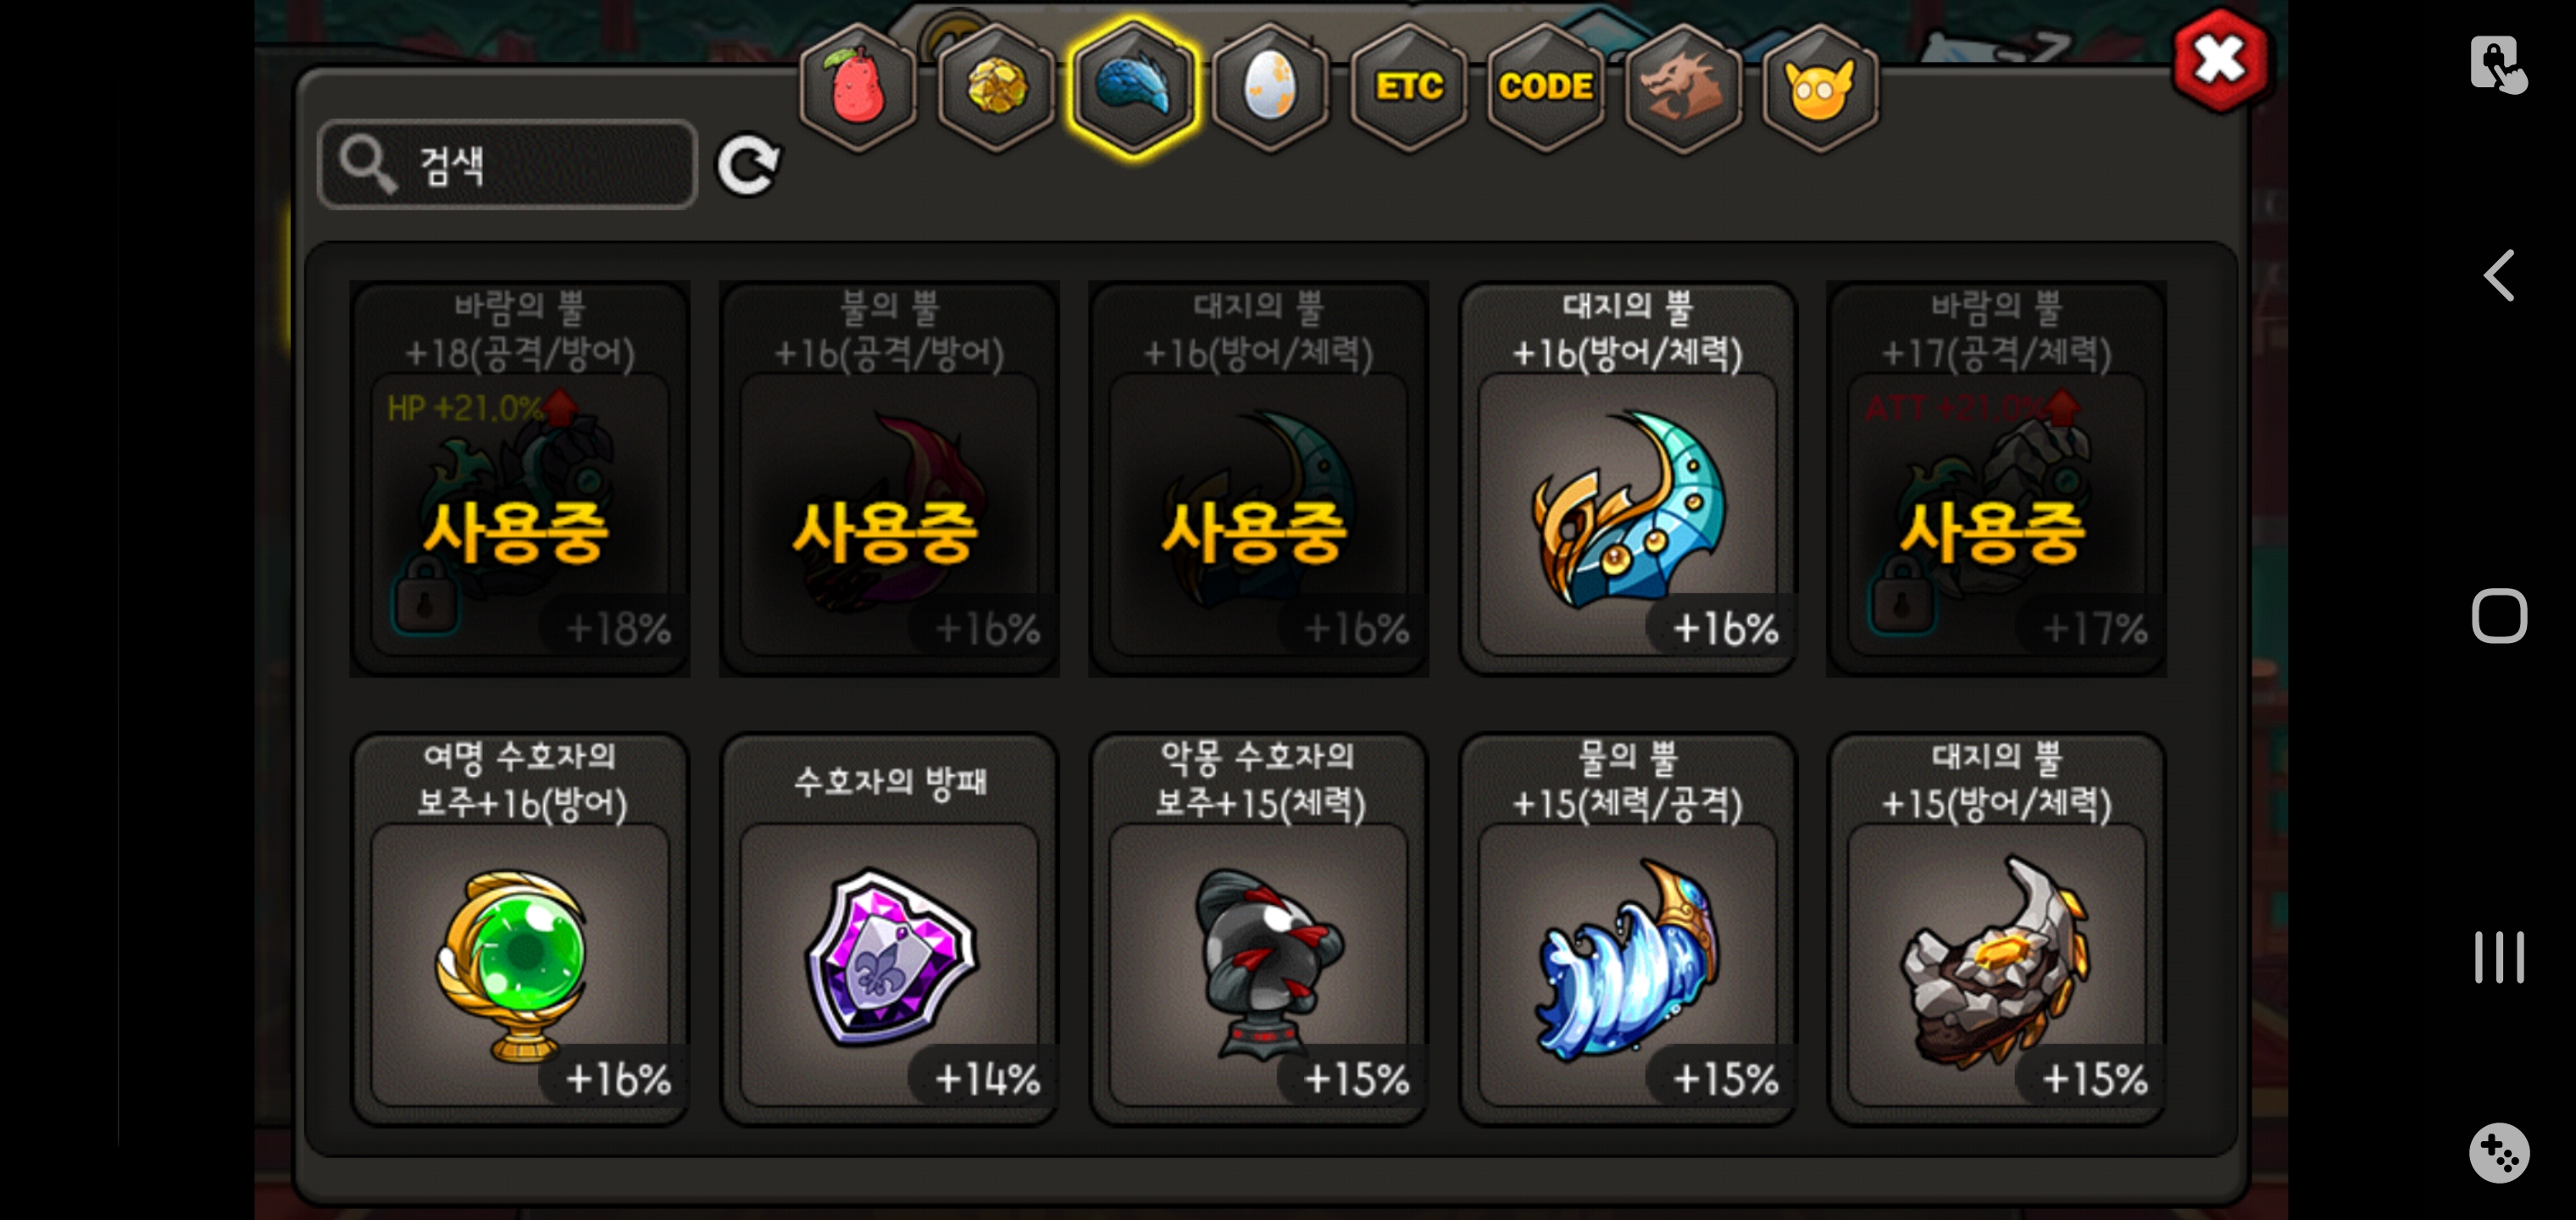Open the CODE category tab
Viewport: 2576px width, 1220px height.
pyautogui.click(x=1545, y=88)
